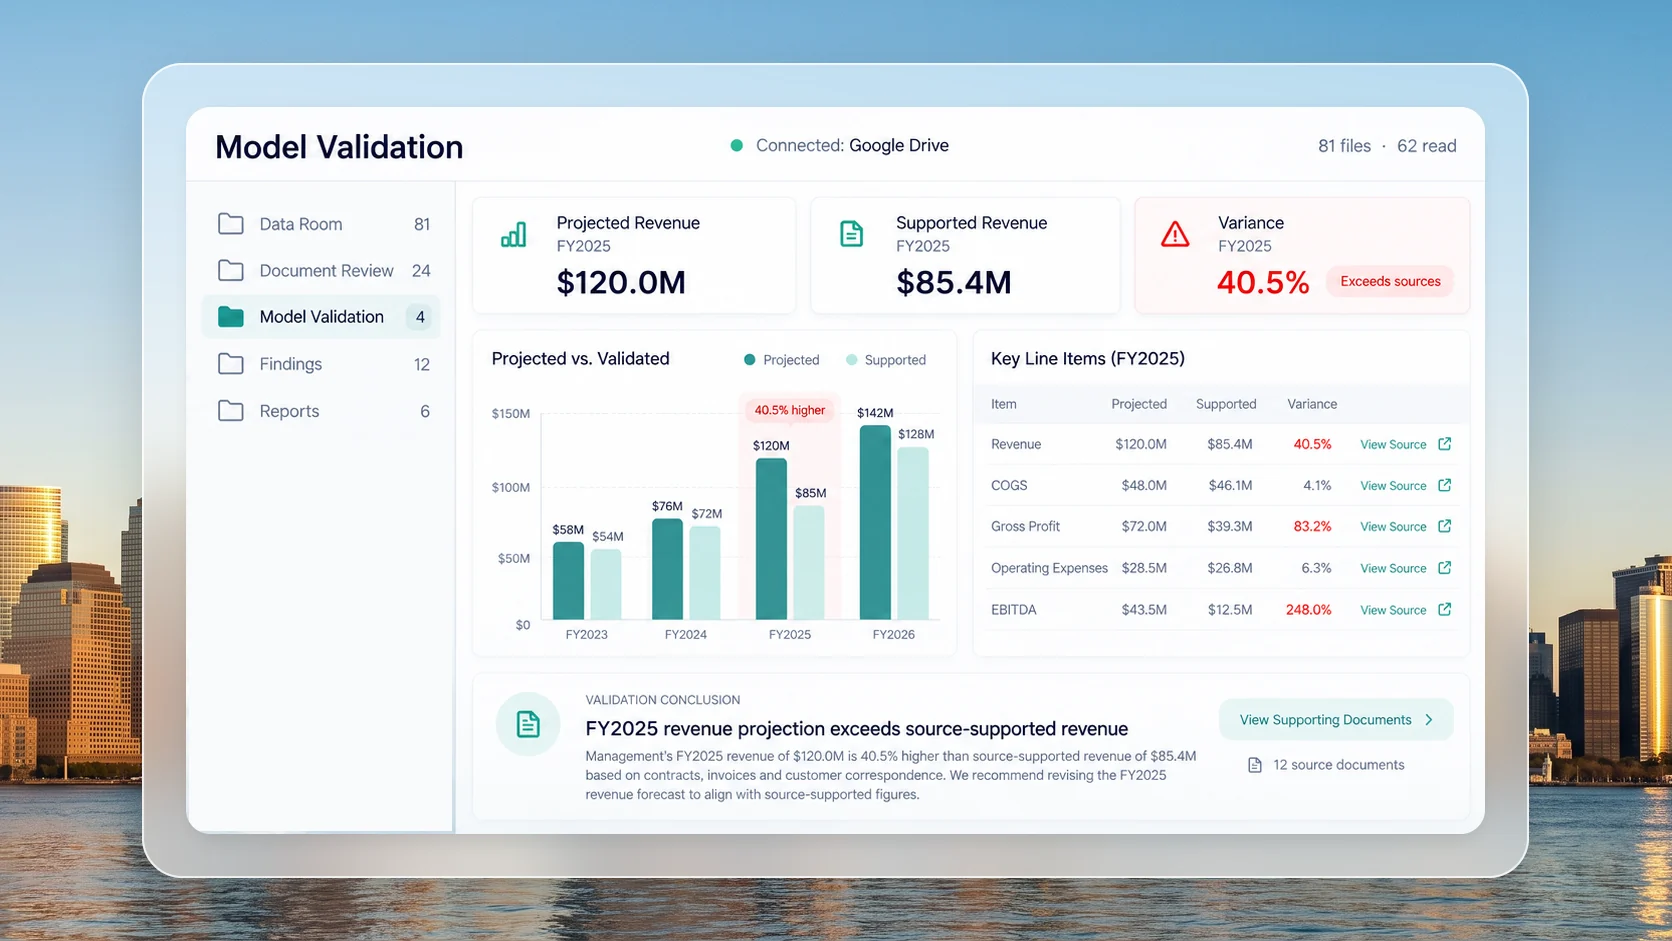The height and width of the screenshot is (941, 1672).
Task: Click the Findings folder icon
Action: [231, 364]
